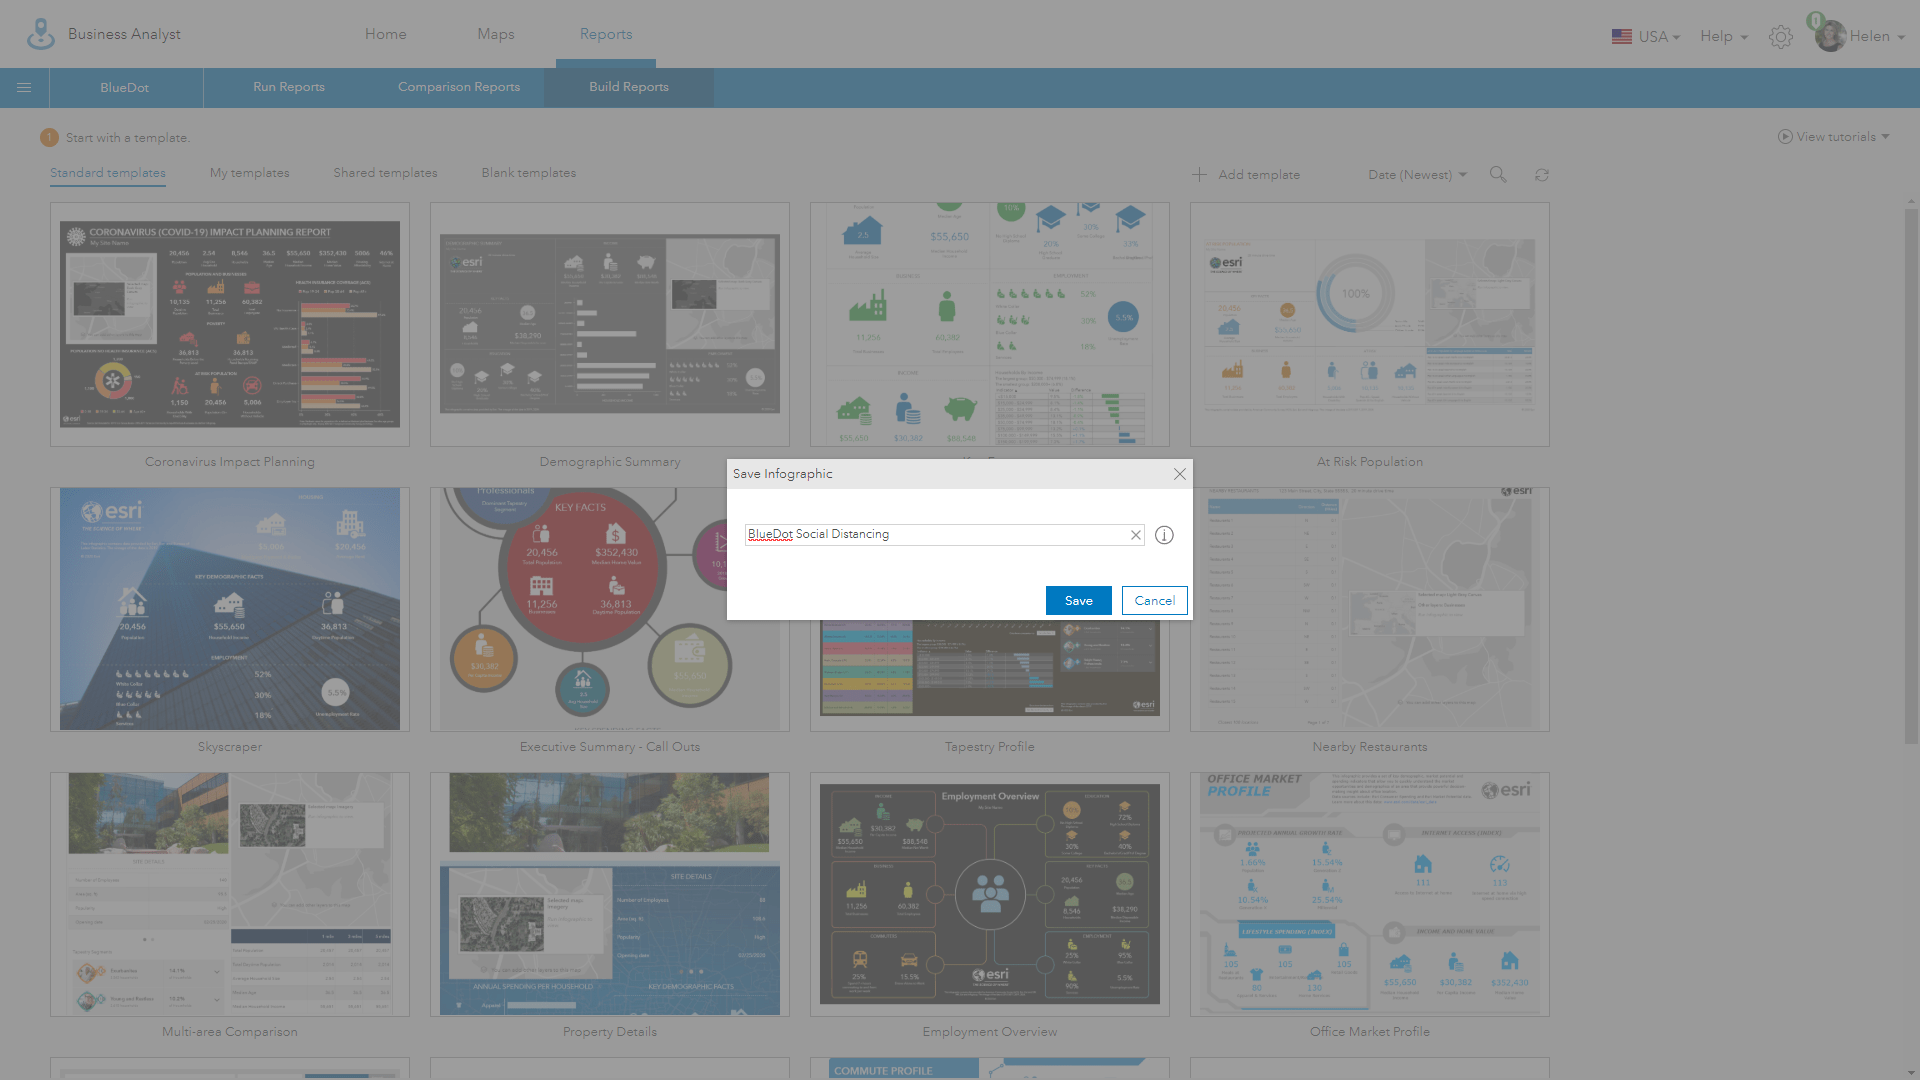Open the Help dropdown menu
Screen dimensions: 1920x1080
coord(1724,37)
